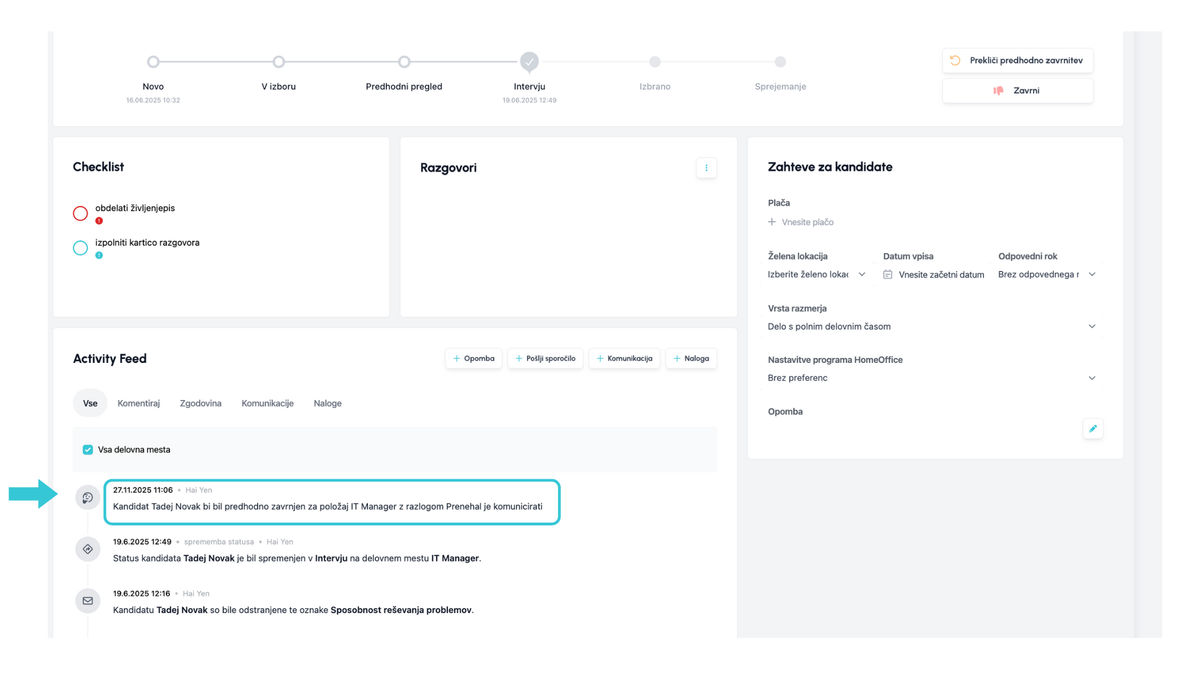Click the envelope icon in activity feed
Viewport: 1200px width, 675px height.
point(88,601)
